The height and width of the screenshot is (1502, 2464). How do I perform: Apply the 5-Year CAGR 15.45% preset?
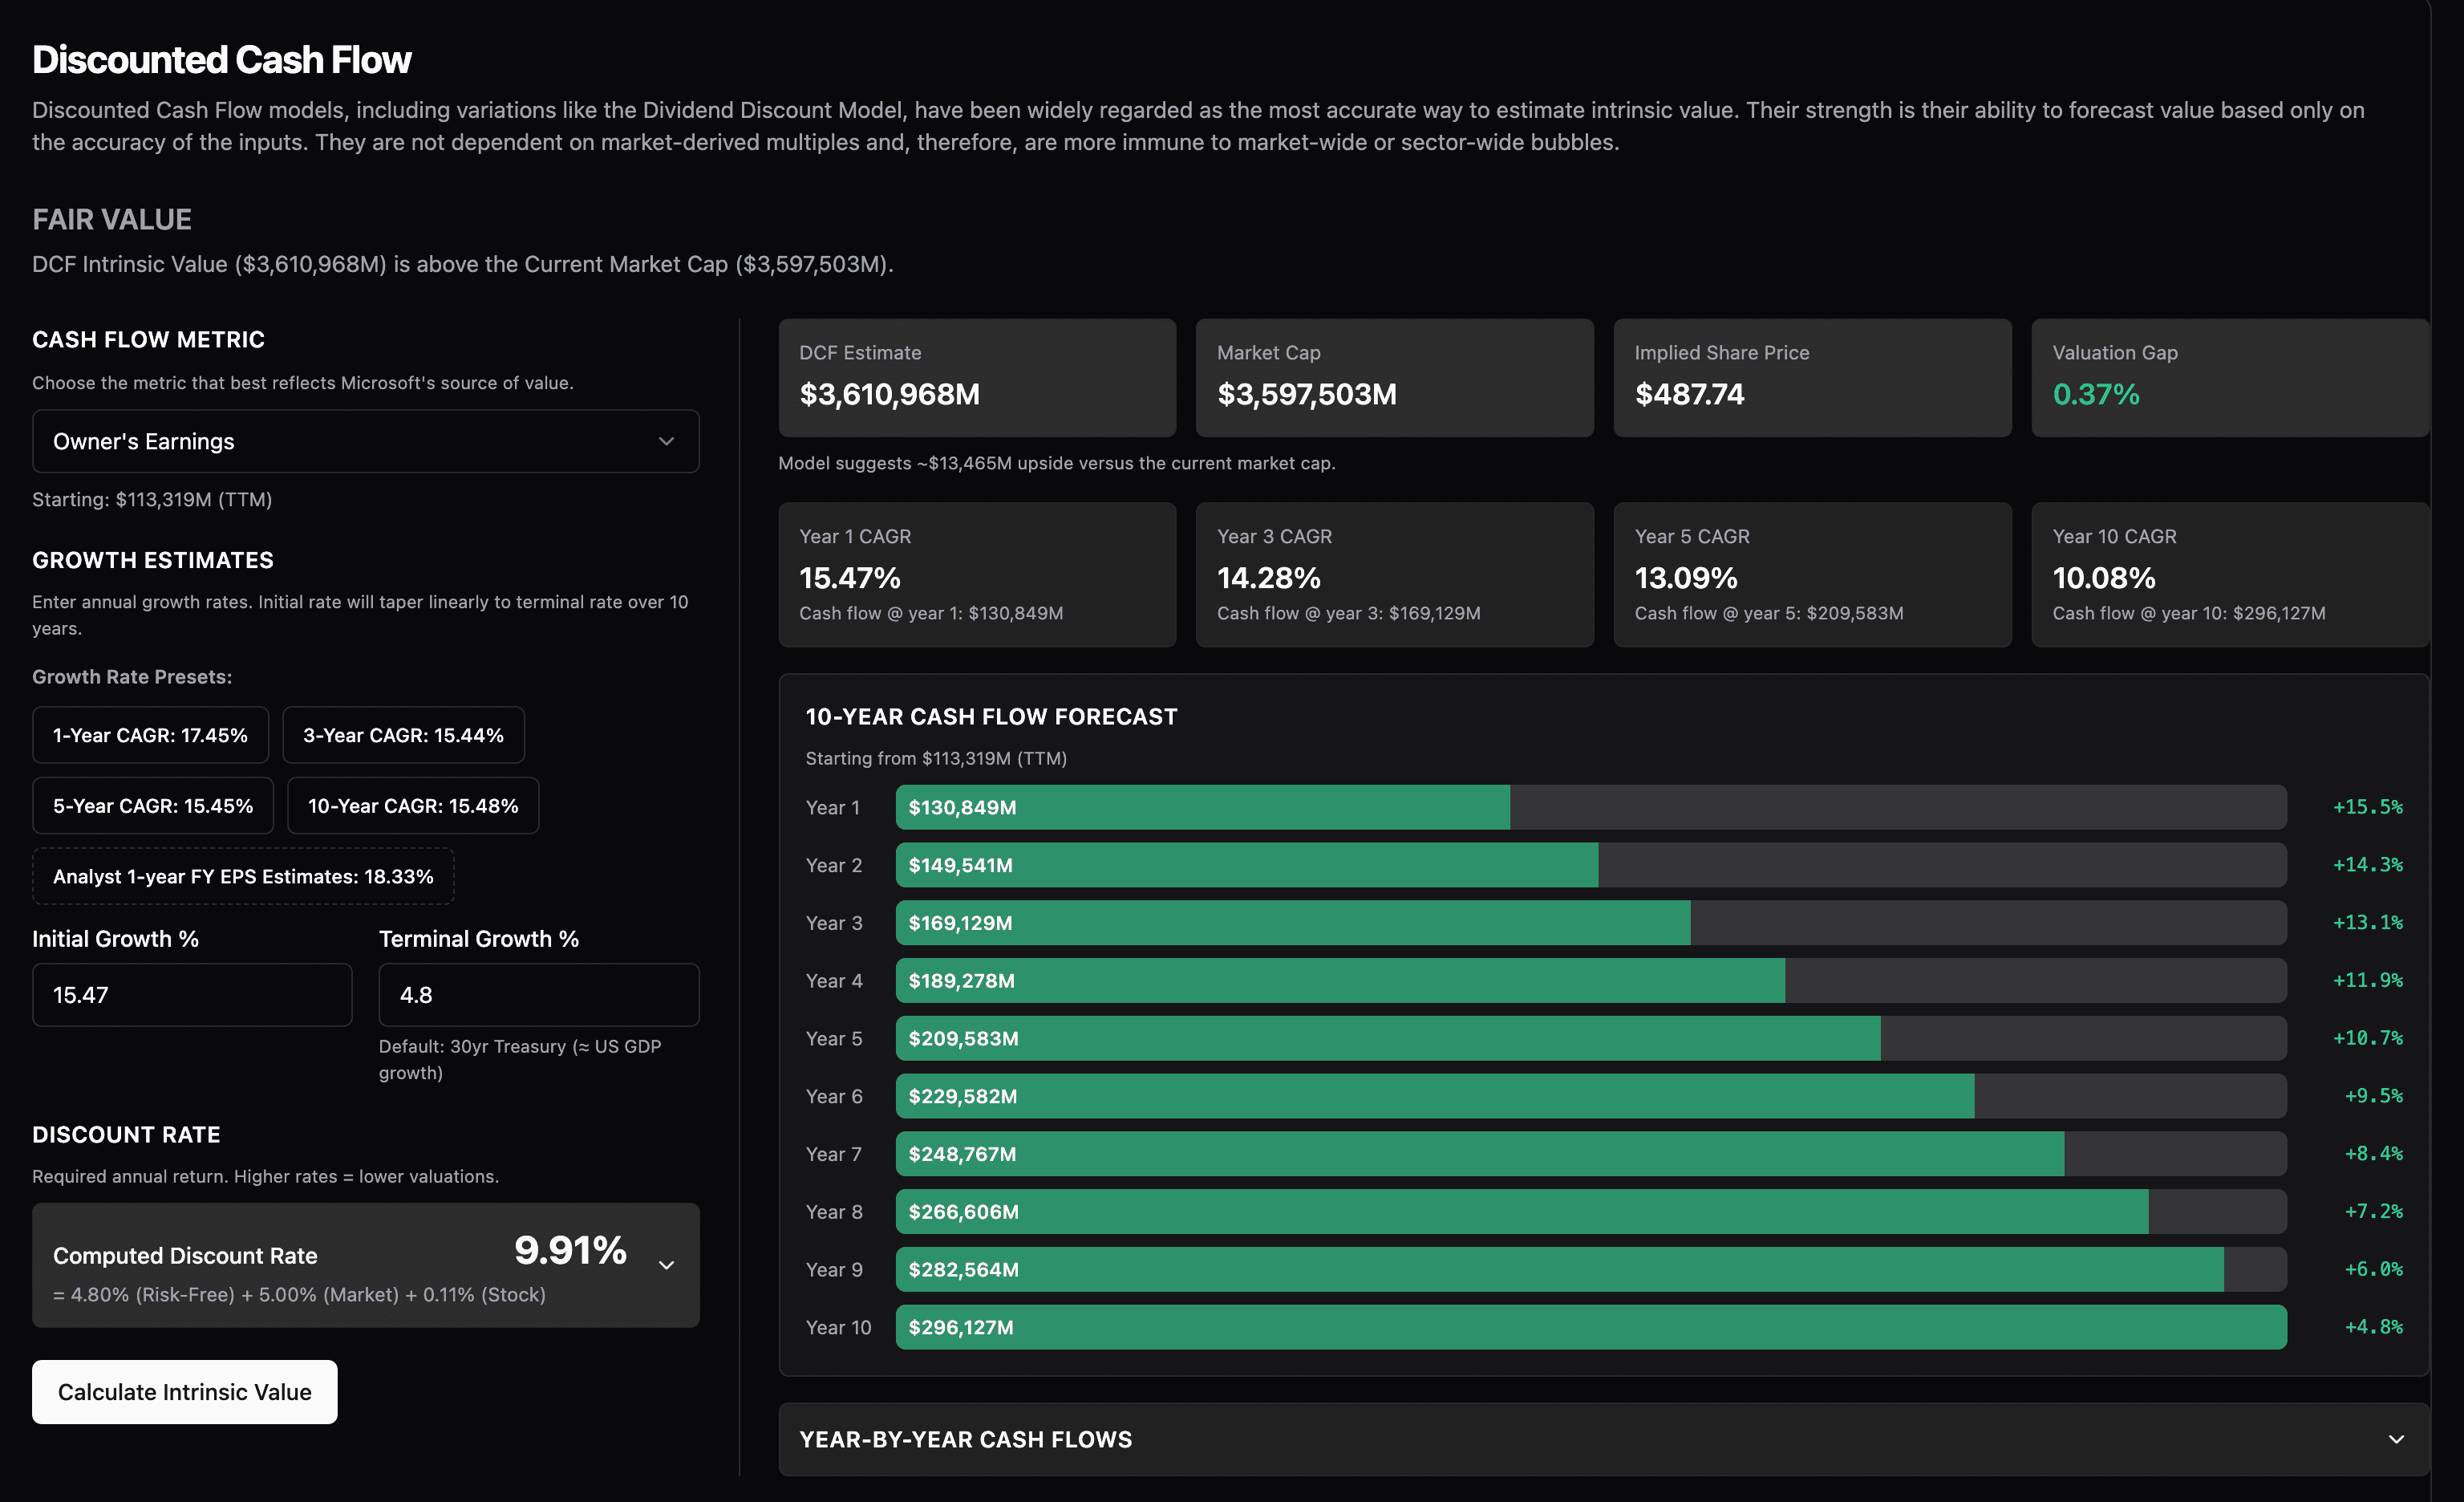(x=153, y=806)
